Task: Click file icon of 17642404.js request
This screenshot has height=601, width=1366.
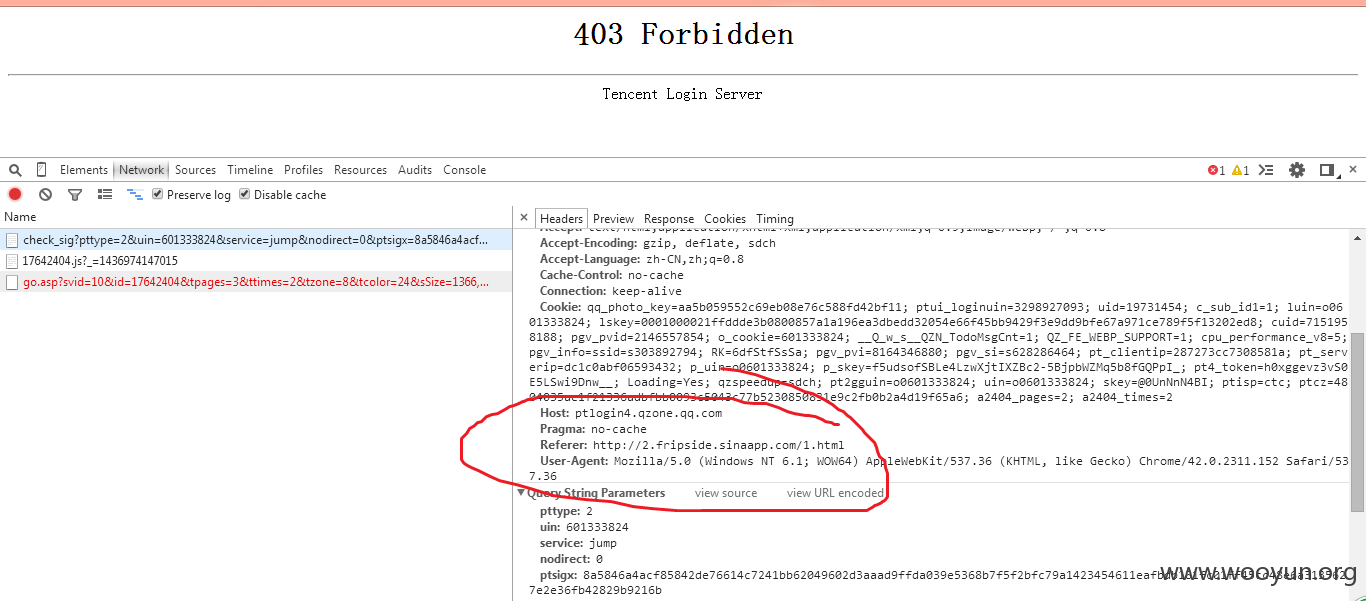Action: click(12, 261)
